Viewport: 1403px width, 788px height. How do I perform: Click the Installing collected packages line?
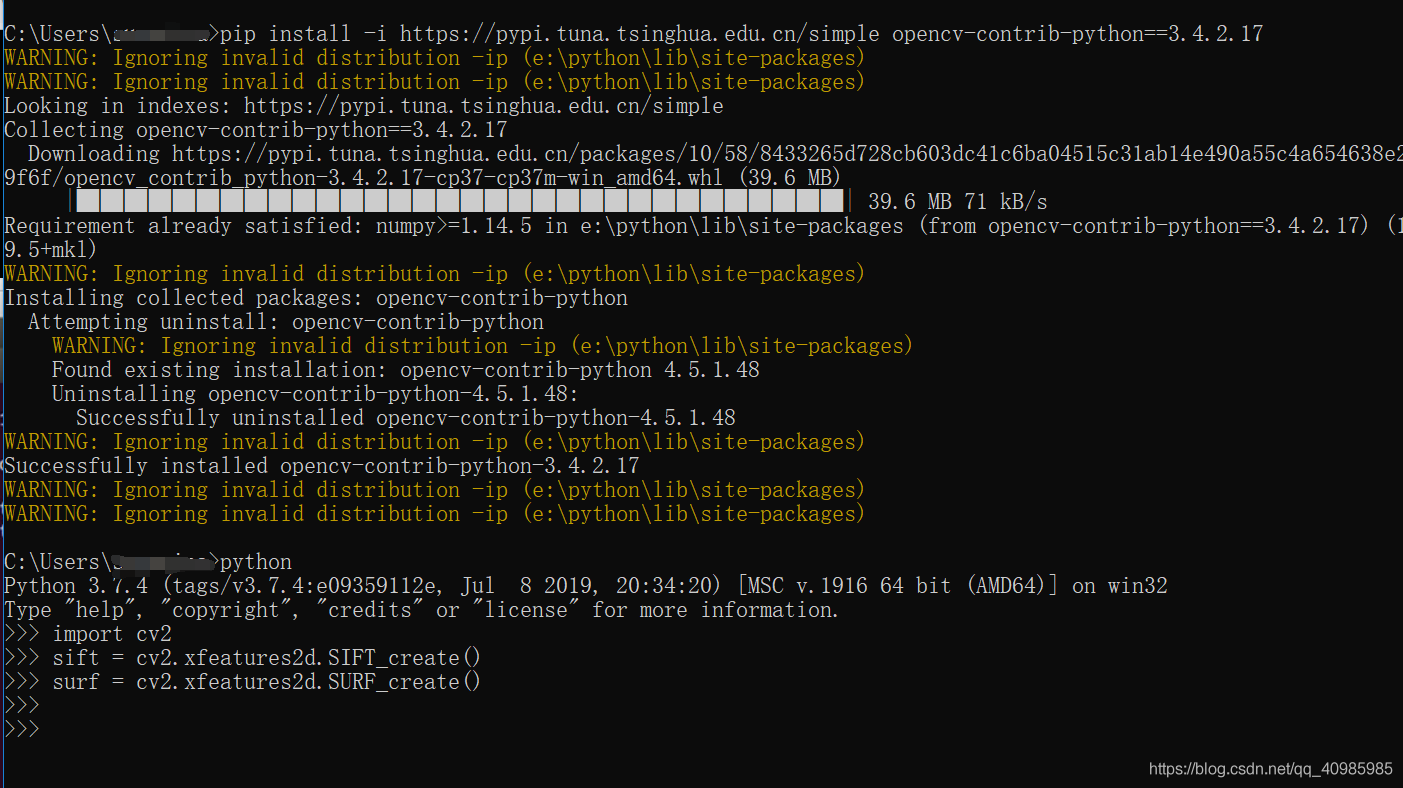coord(316,297)
